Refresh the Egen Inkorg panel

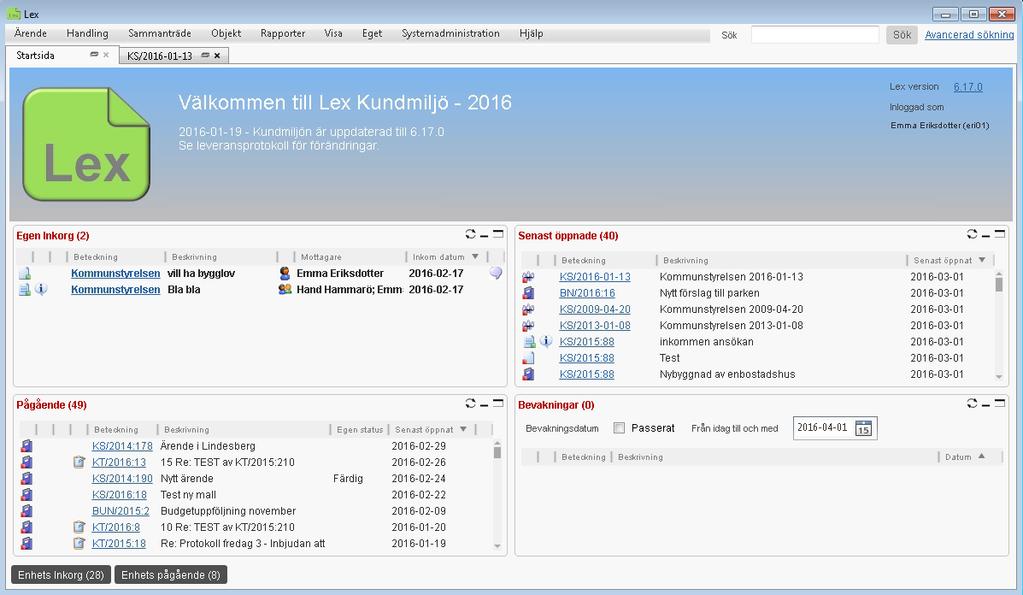pos(470,234)
